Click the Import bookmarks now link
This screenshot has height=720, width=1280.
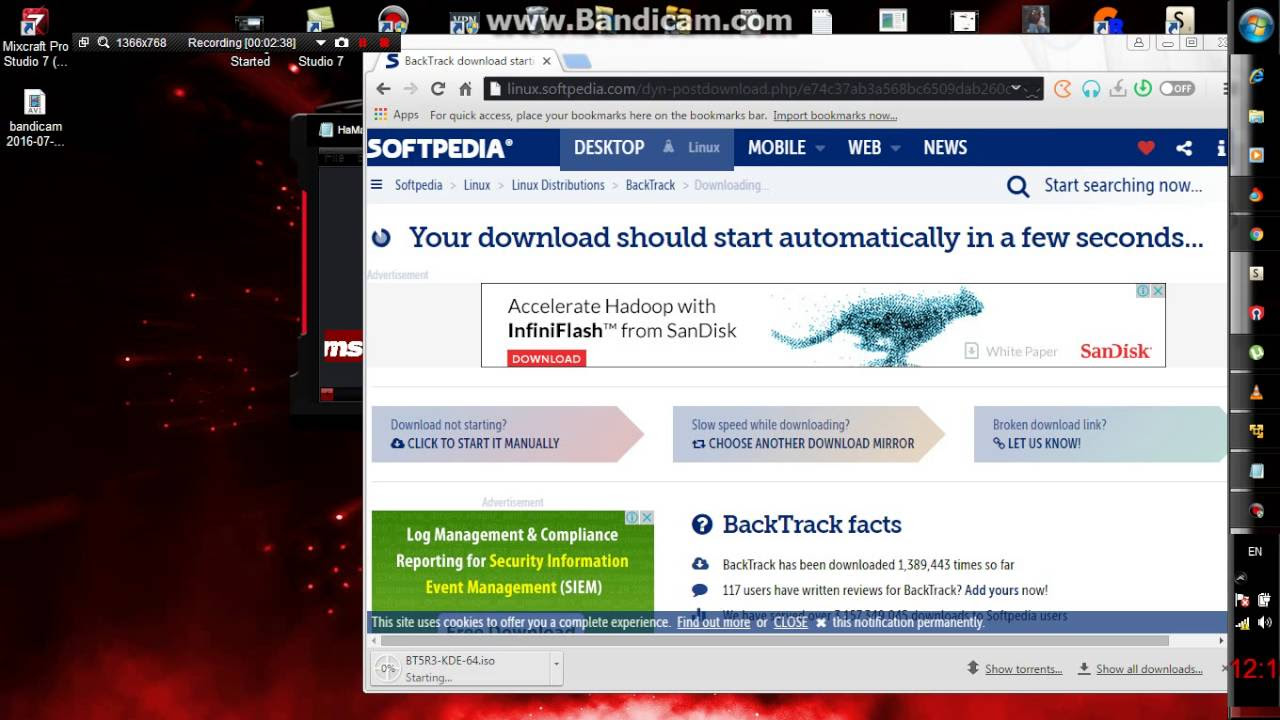tap(835, 115)
